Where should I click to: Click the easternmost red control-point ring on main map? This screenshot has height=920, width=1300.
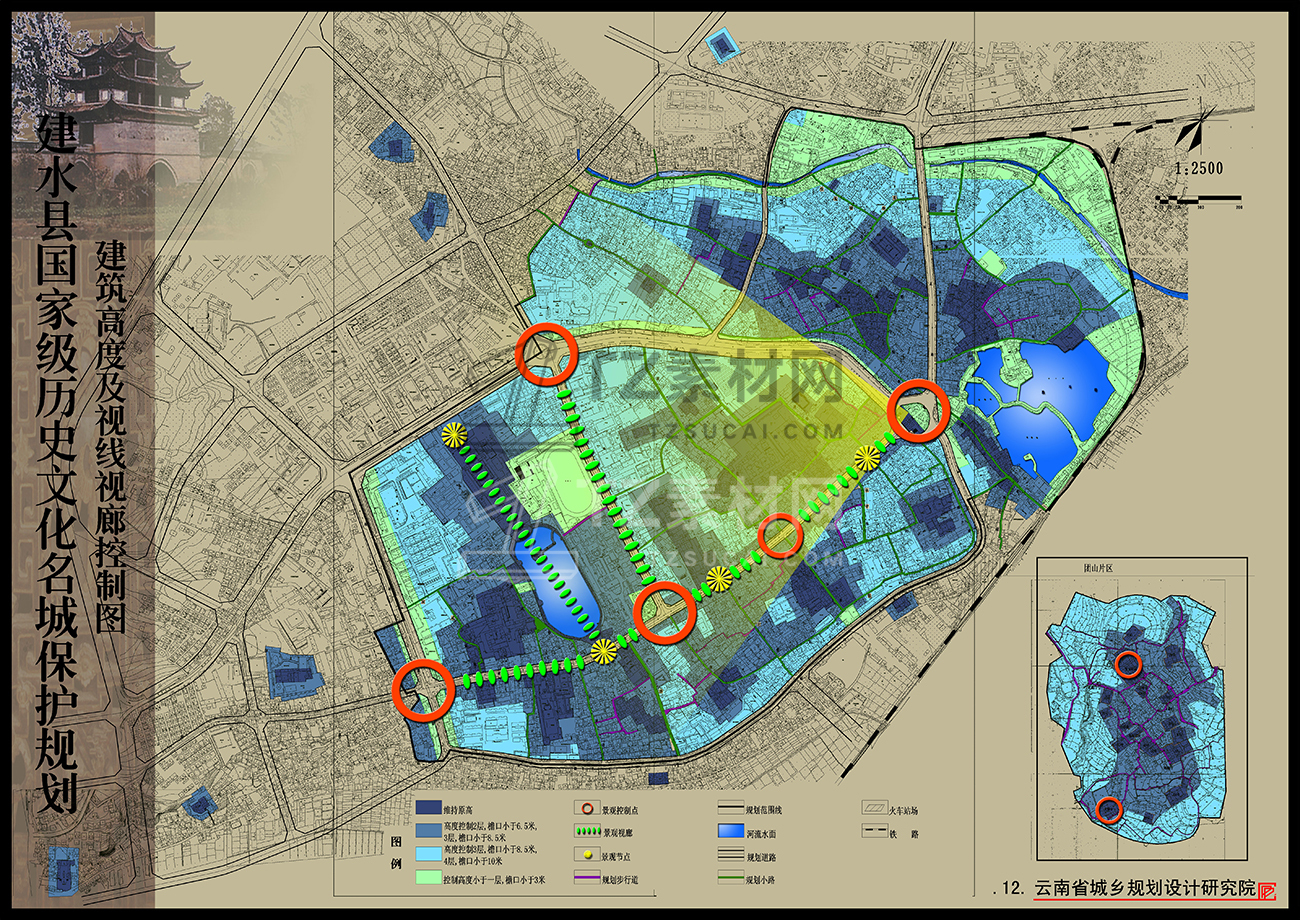918,411
